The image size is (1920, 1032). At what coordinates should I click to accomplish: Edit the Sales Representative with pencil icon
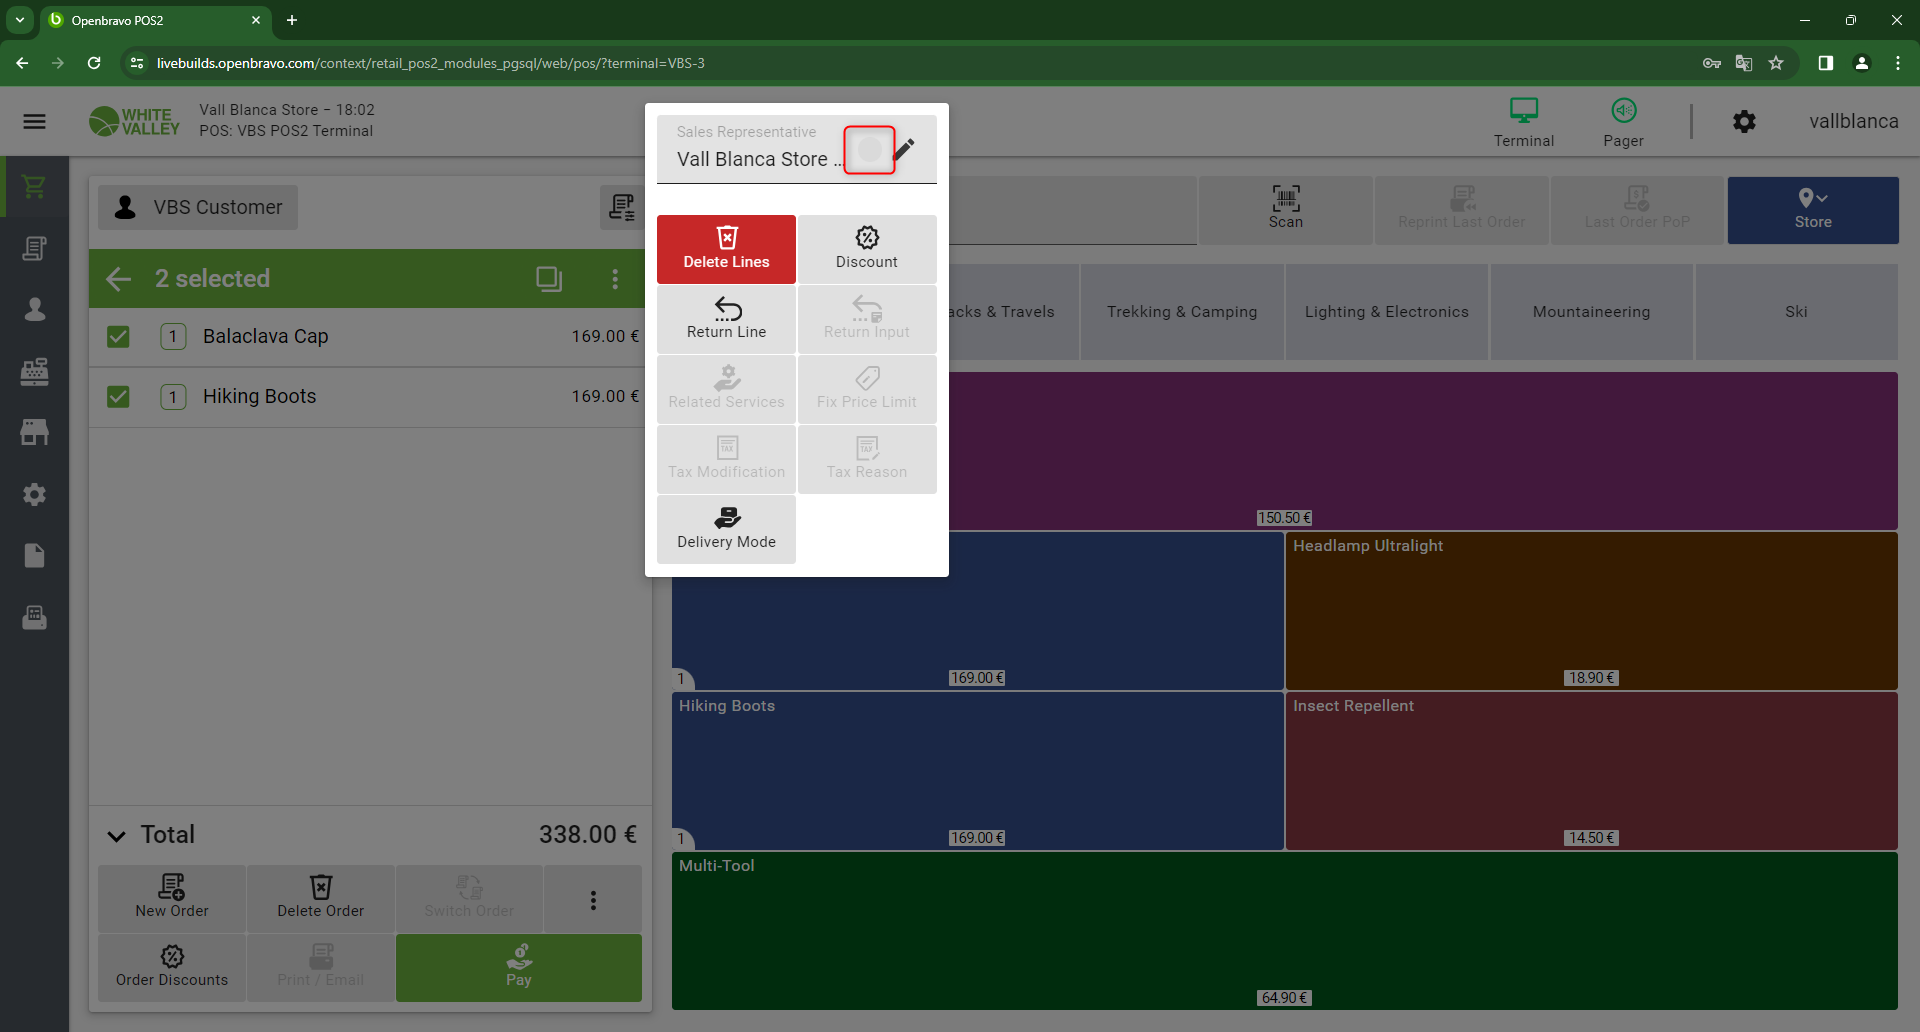coord(904,150)
